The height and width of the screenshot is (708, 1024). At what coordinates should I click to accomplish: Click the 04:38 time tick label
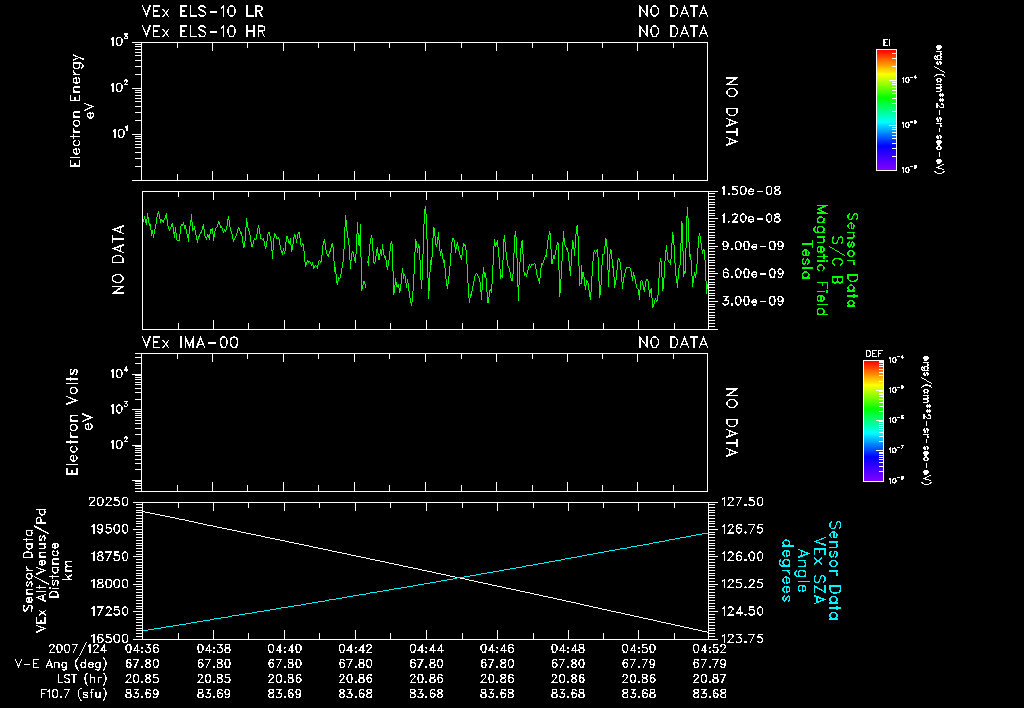214,650
